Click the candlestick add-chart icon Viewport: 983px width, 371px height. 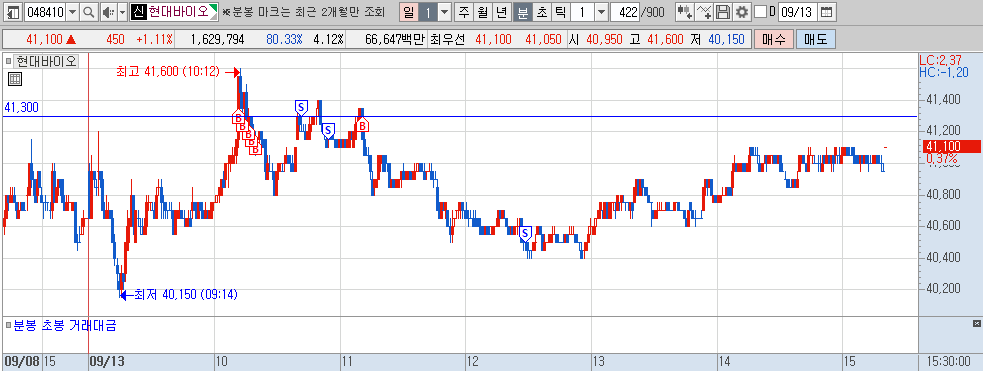pyautogui.click(x=685, y=12)
